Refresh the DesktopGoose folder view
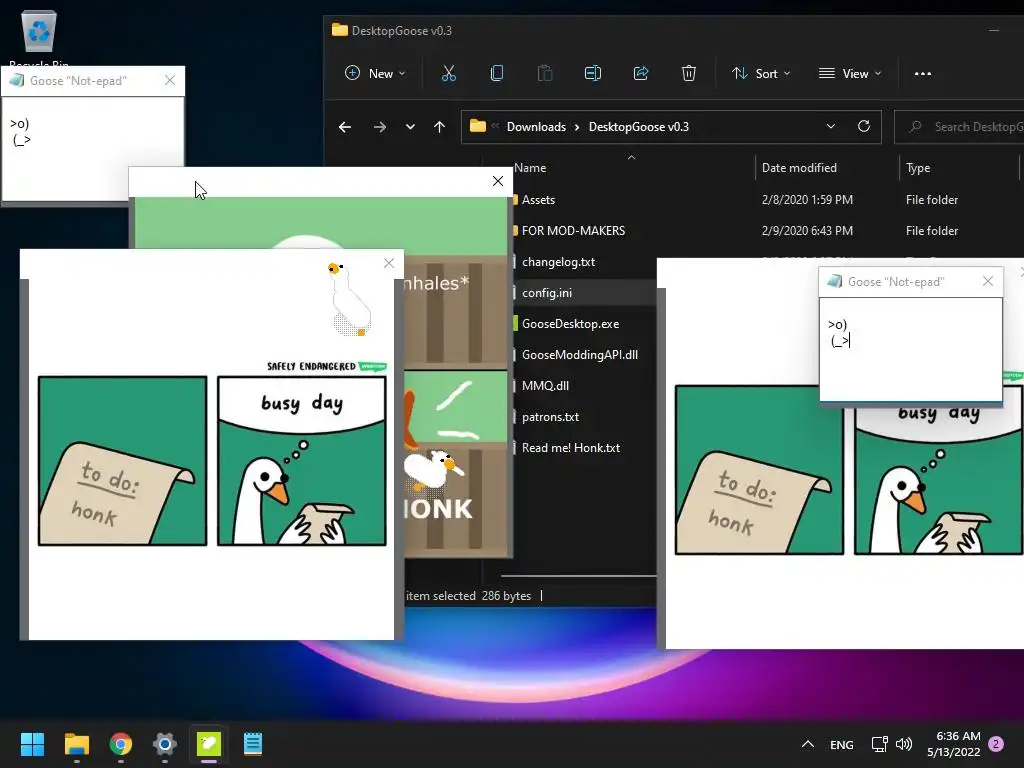This screenshot has width=1024, height=768. (x=863, y=126)
